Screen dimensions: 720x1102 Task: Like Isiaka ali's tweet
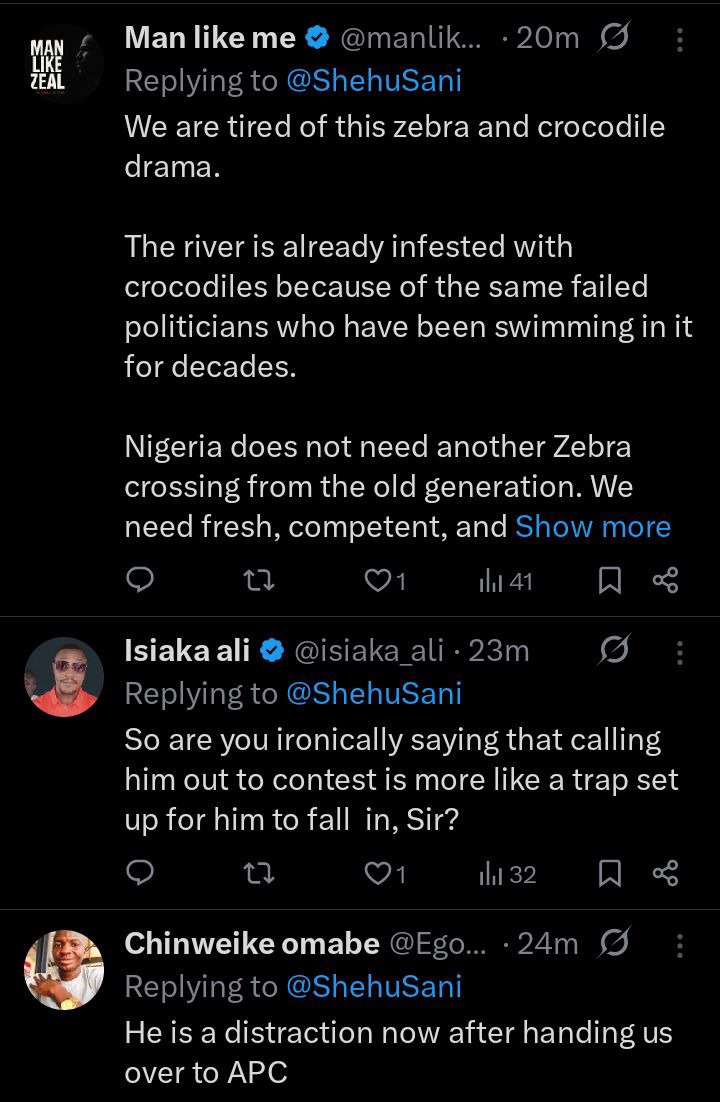tap(385, 874)
